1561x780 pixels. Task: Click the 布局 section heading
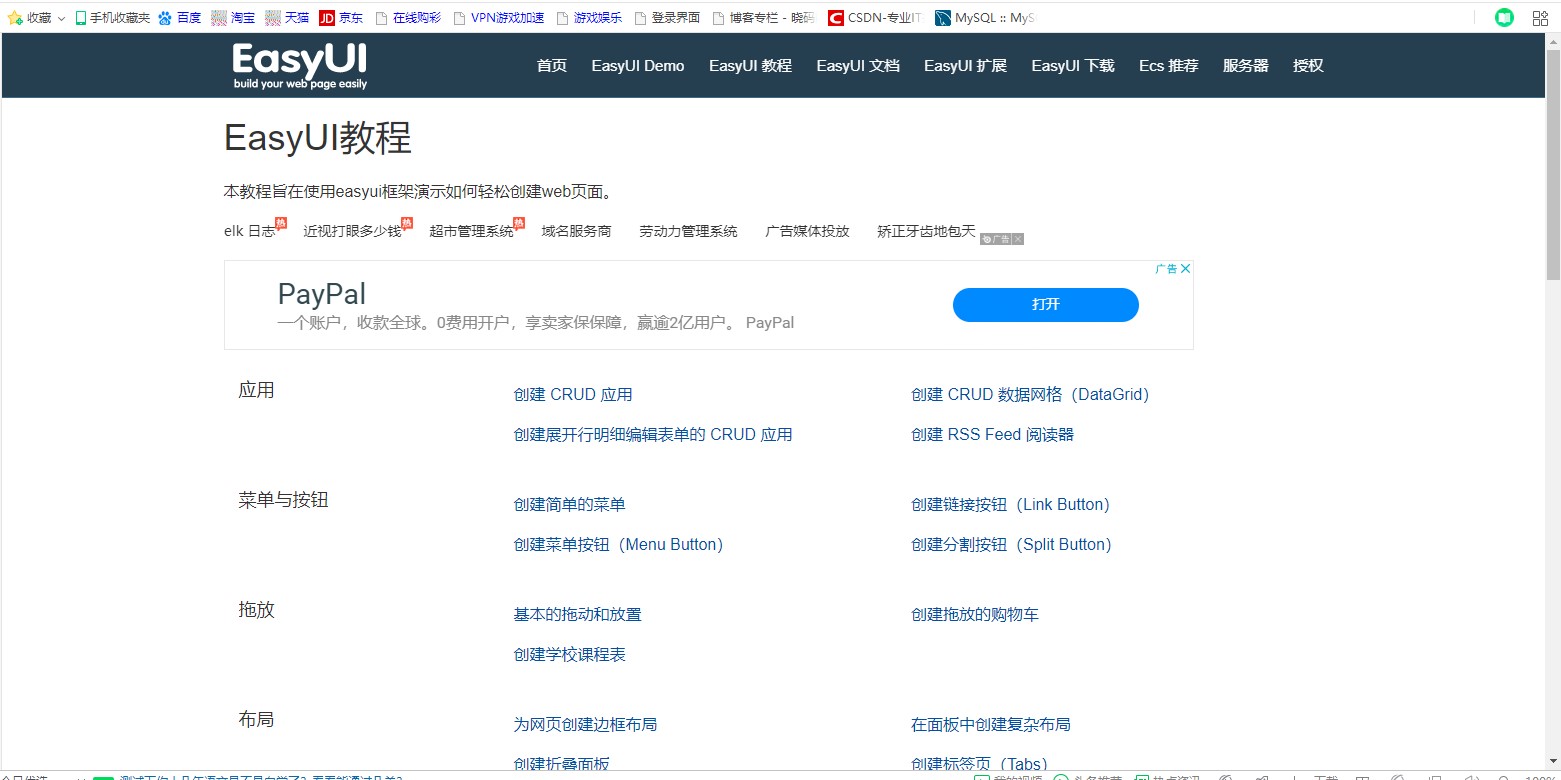coord(256,720)
